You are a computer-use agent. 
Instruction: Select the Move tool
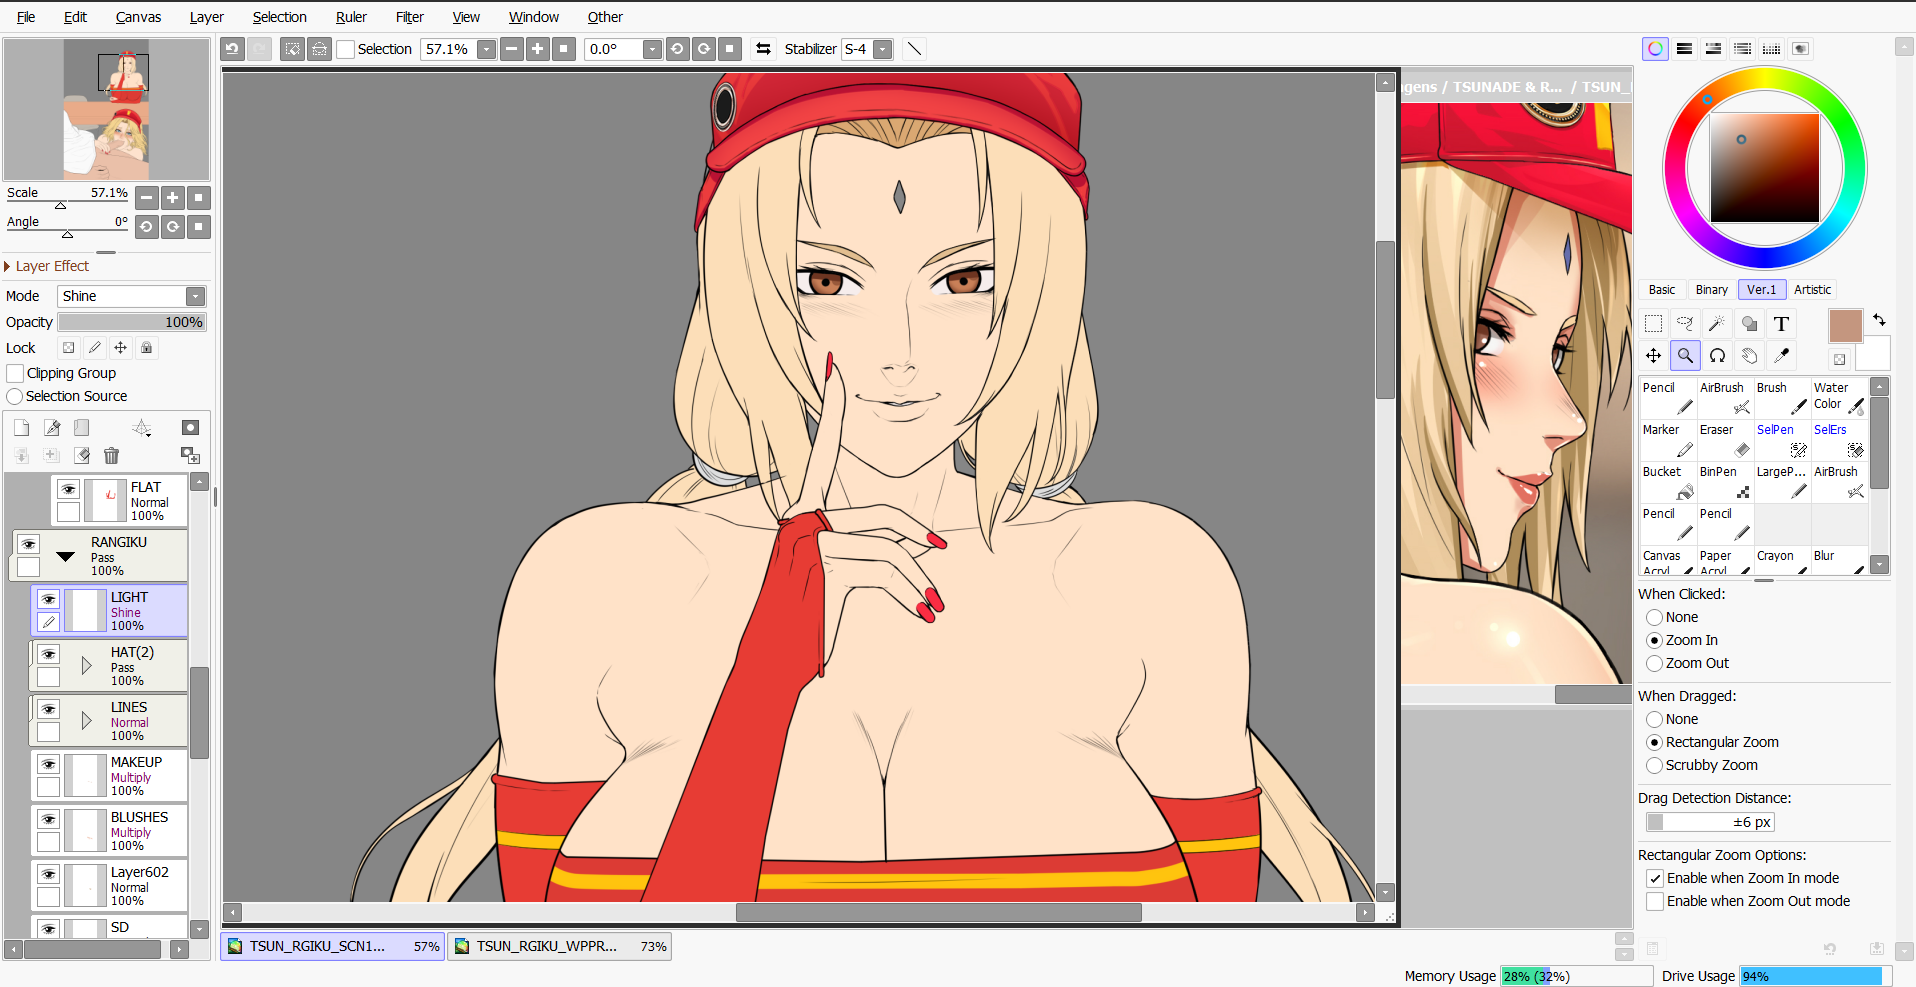tap(1654, 355)
